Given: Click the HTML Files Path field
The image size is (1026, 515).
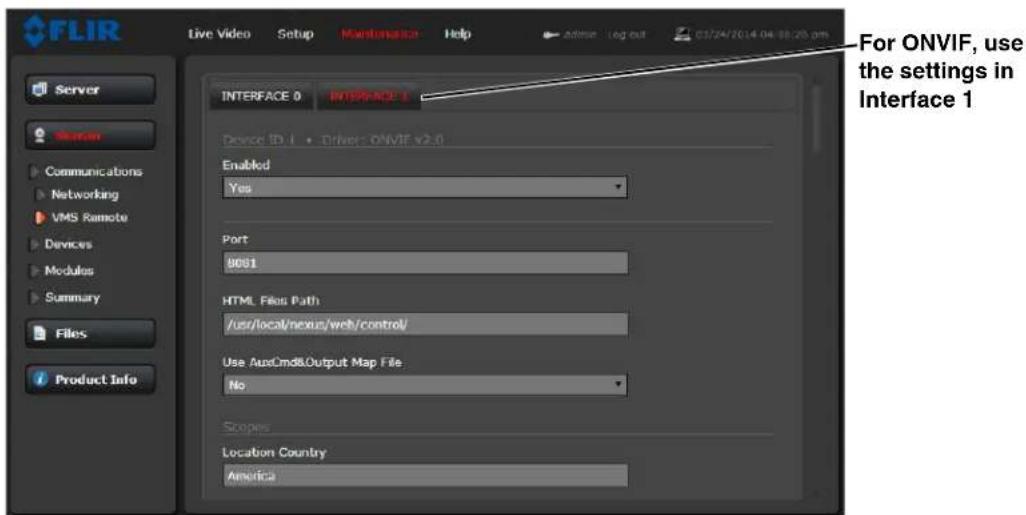Looking at the screenshot, I should [x=425, y=325].
